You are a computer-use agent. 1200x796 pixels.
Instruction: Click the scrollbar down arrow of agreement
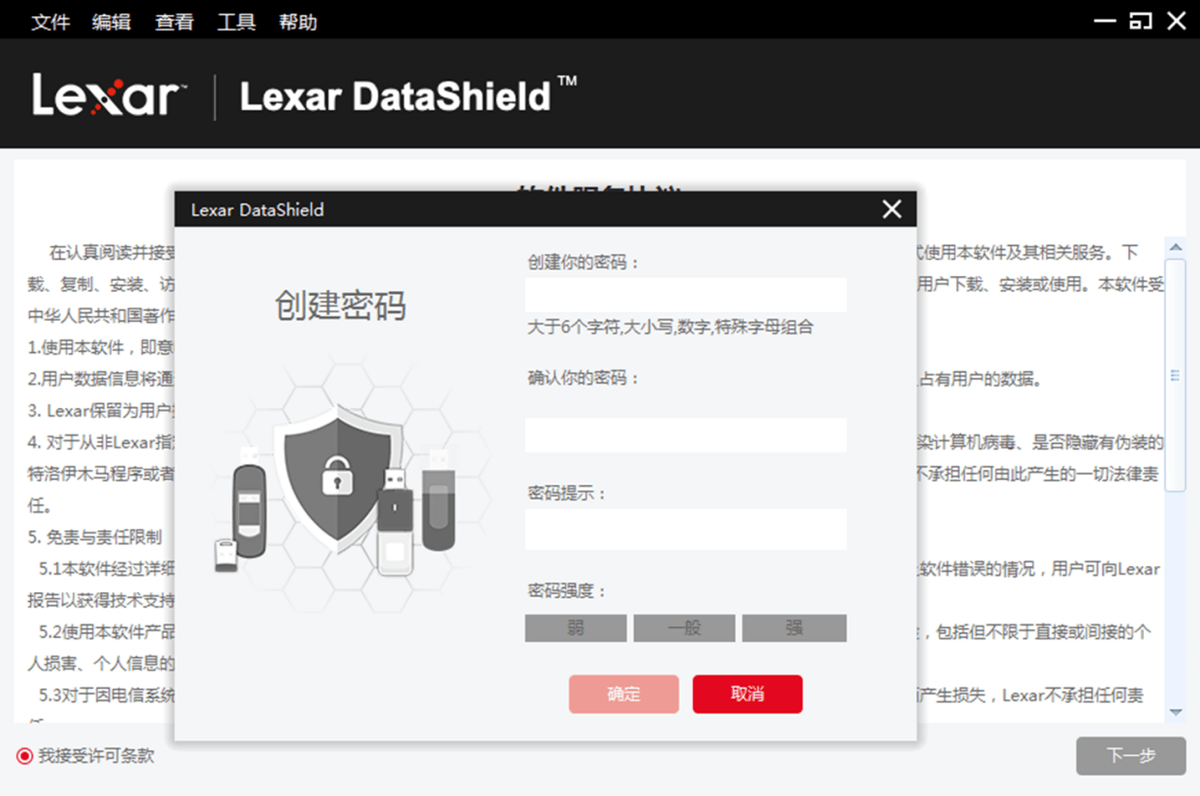click(1175, 710)
